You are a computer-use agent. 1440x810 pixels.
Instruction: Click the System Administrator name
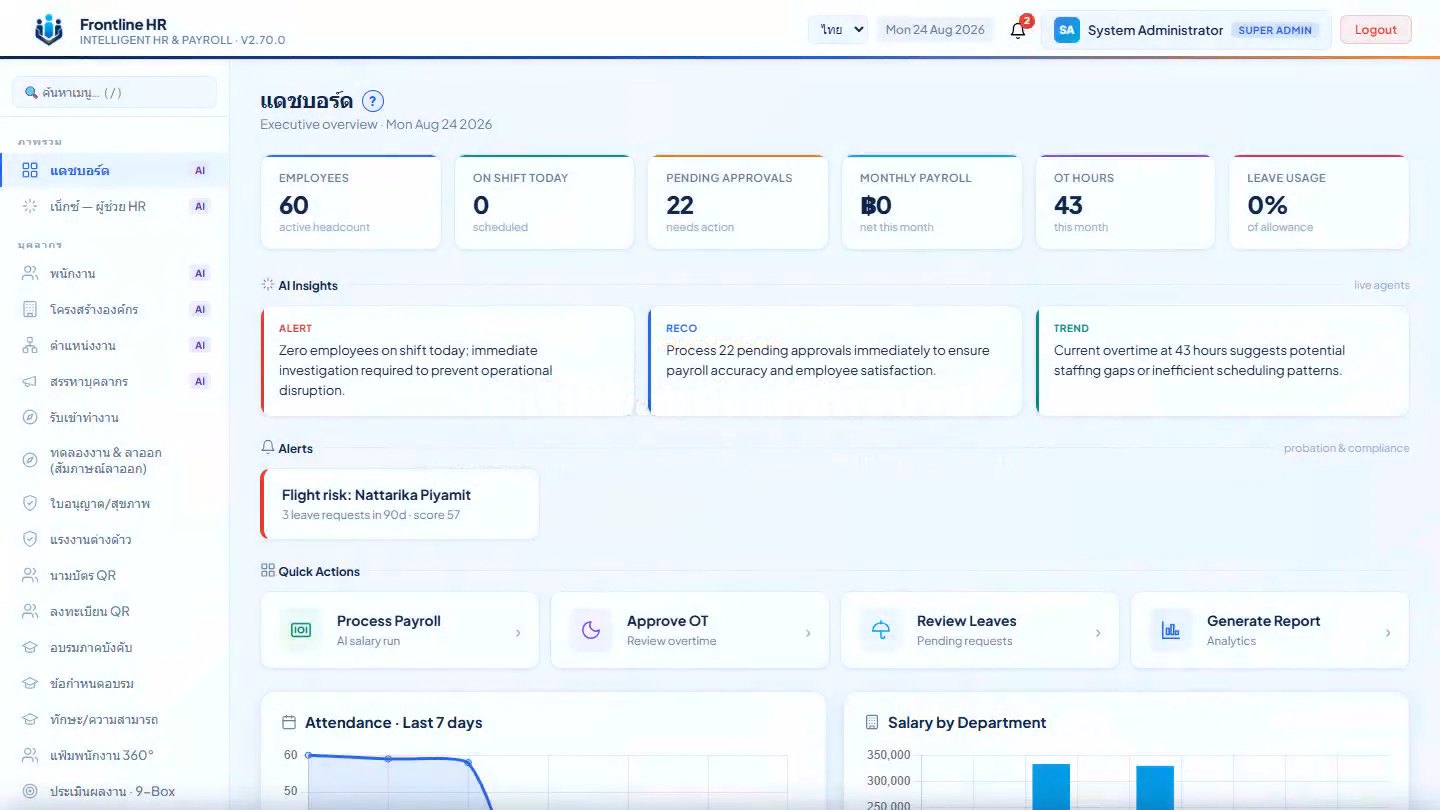1155,30
